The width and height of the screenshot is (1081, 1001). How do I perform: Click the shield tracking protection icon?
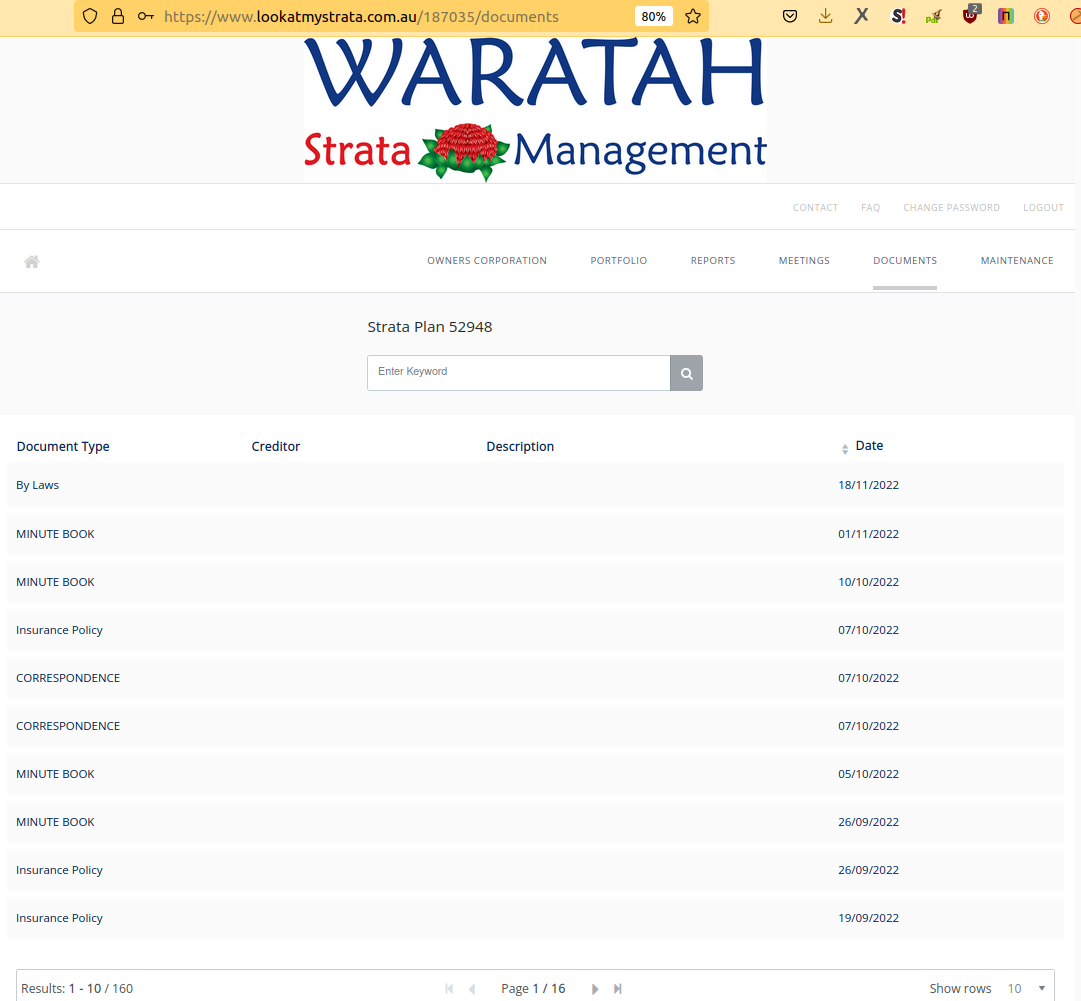(x=90, y=17)
